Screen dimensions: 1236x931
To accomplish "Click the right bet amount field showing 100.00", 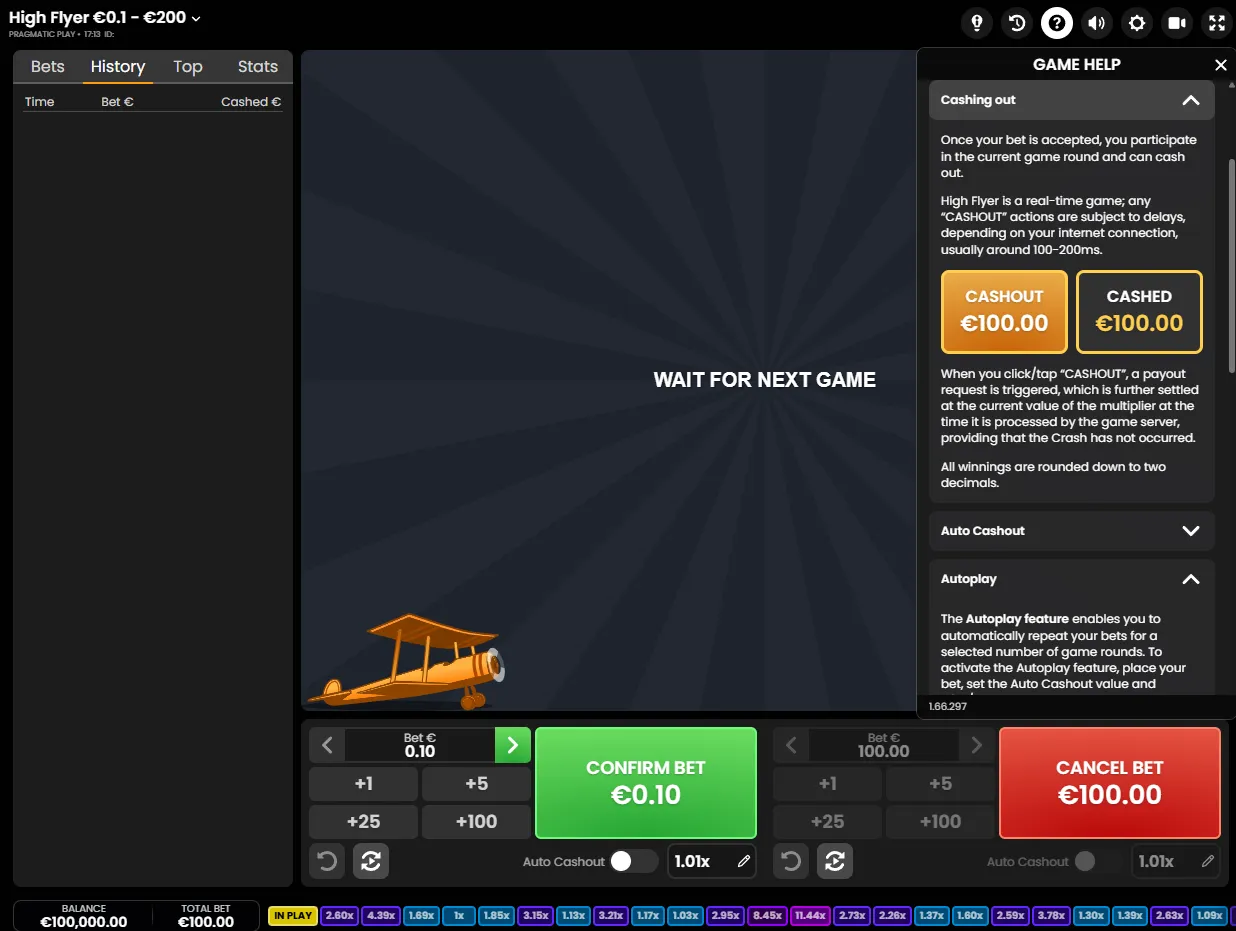I will 884,745.
